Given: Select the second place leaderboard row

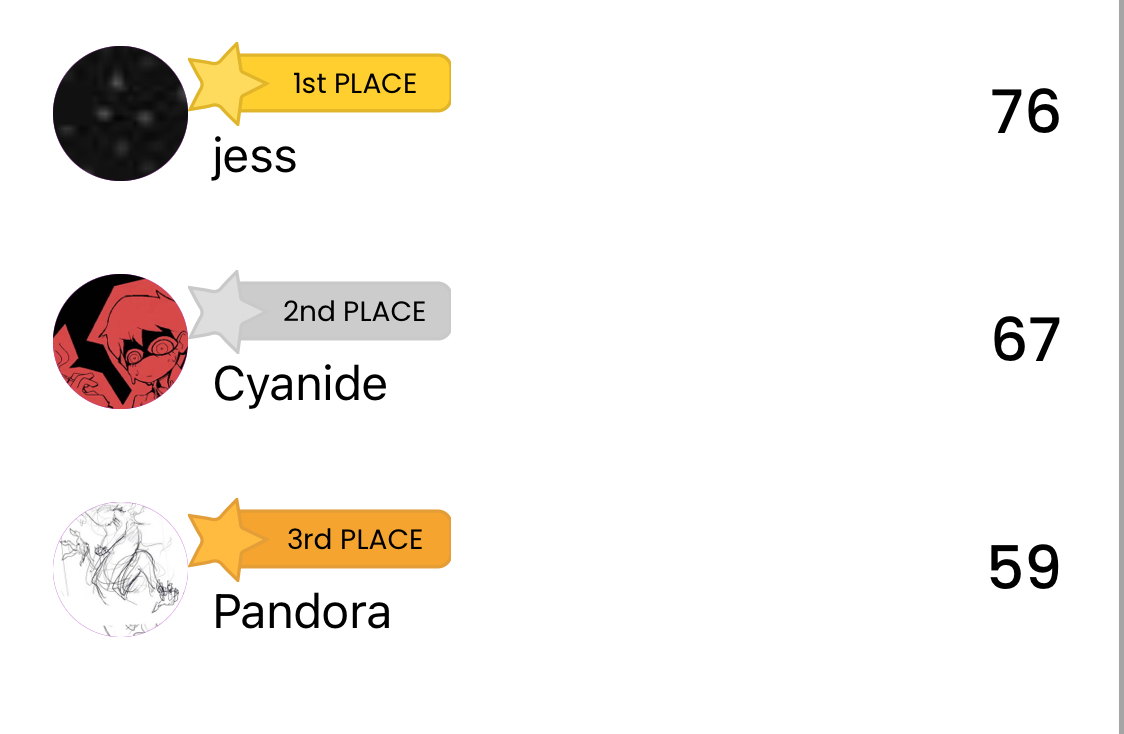Looking at the screenshot, I should 557,341.
